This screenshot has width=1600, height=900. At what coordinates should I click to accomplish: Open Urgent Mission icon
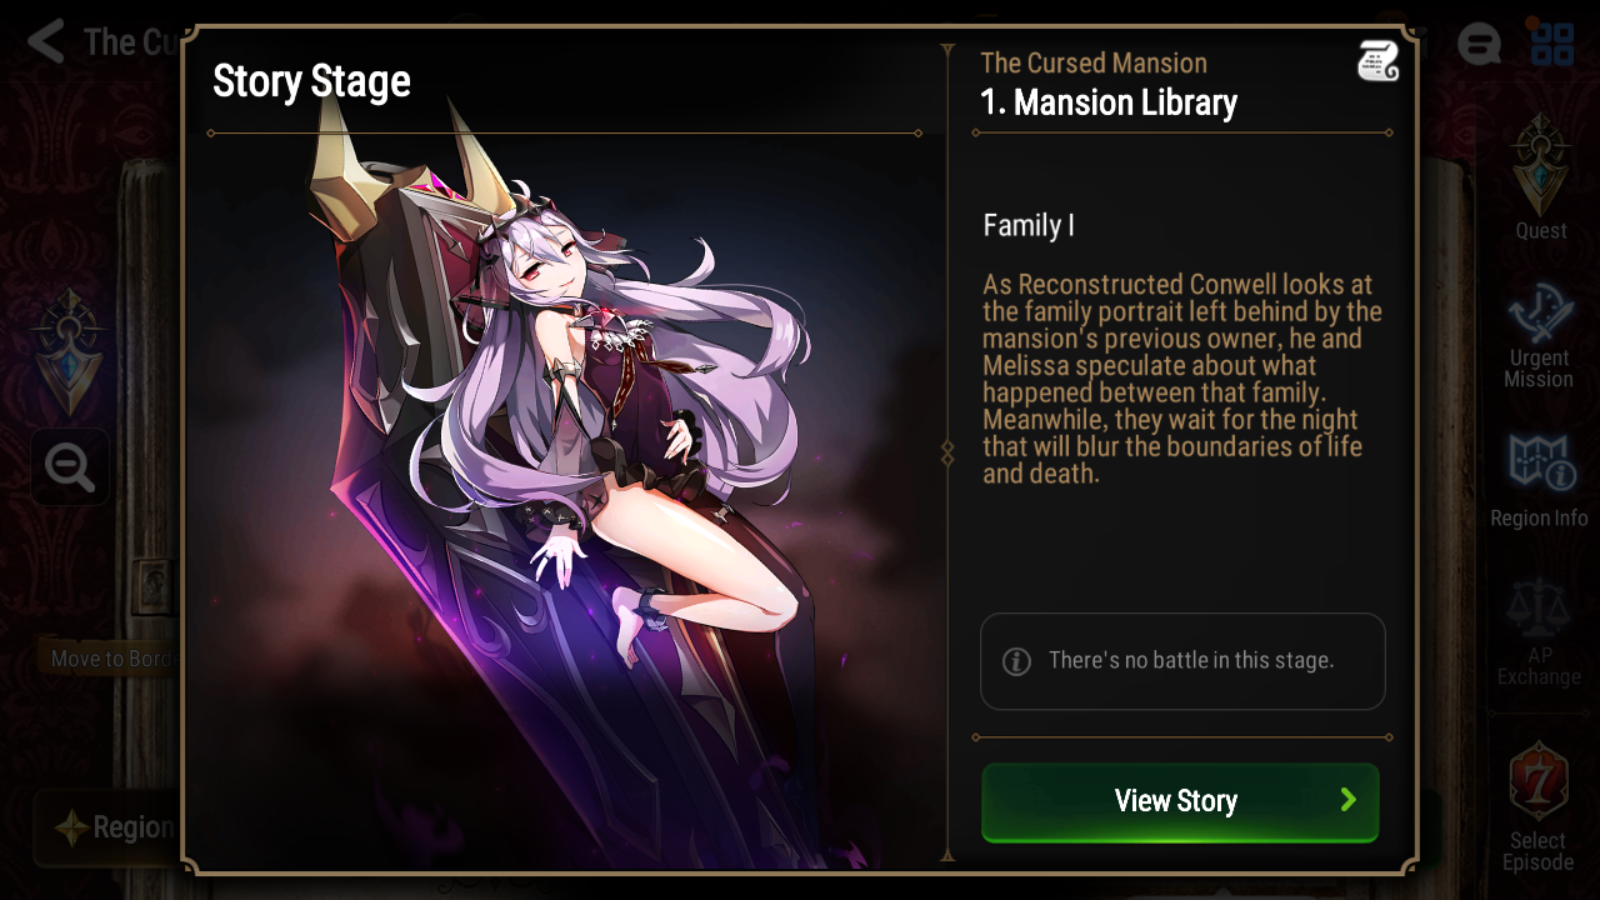coord(1539,335)
